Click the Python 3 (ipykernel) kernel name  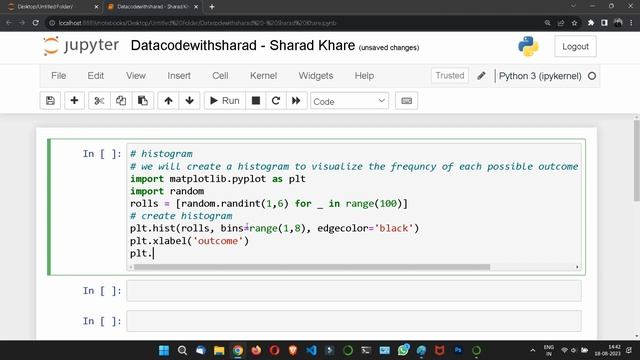pyautogui.click(x=540, y=76)
